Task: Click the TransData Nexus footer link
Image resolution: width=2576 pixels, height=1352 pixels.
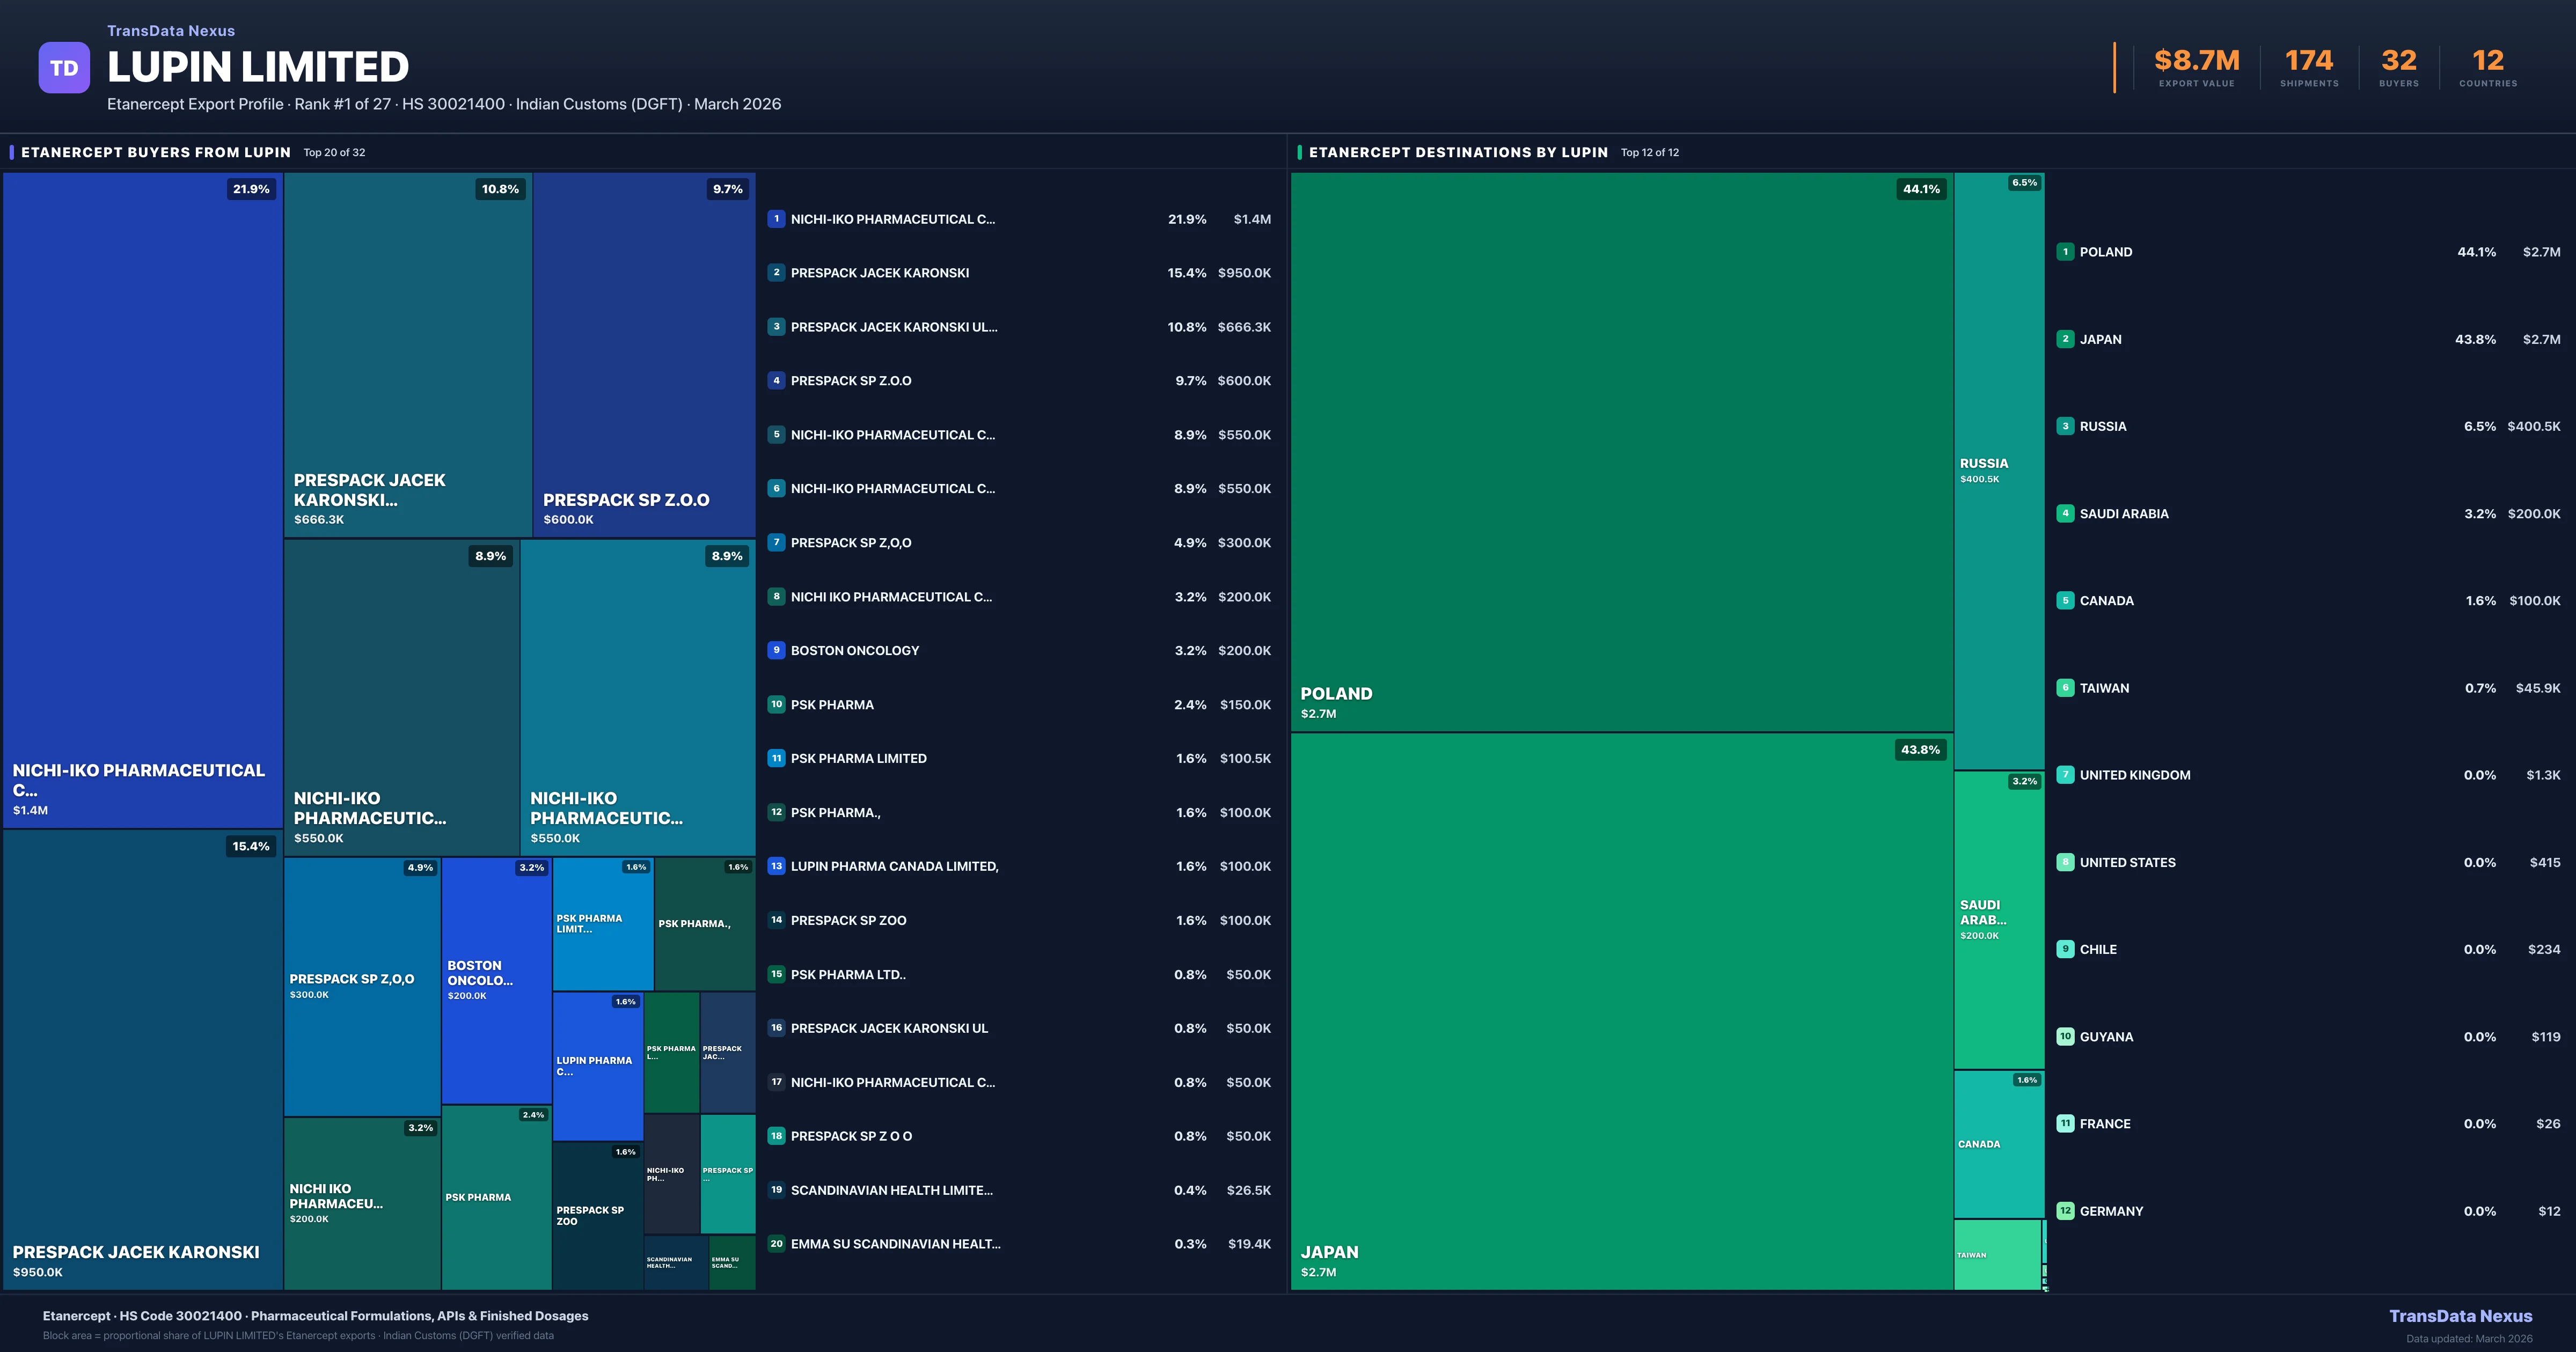Action: pyautogui.click(x=2460, y=1316)
